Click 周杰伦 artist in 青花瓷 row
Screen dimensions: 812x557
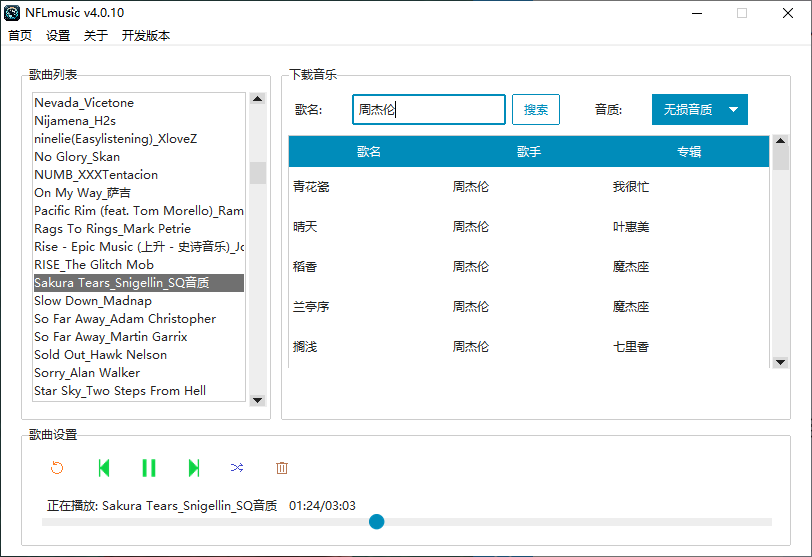coord(471,187)
